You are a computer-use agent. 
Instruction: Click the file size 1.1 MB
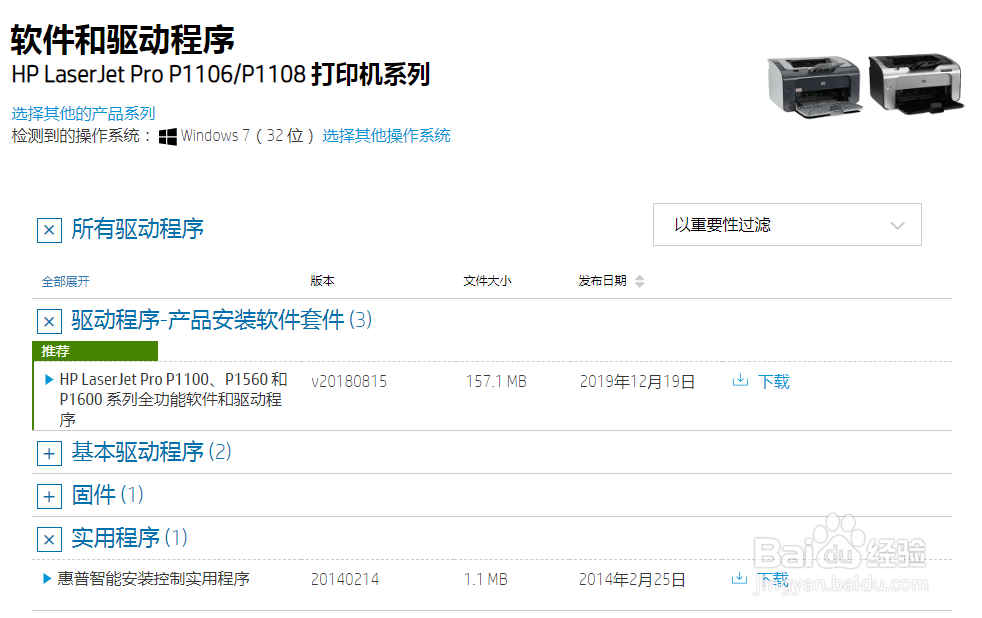tap(486, 579)
